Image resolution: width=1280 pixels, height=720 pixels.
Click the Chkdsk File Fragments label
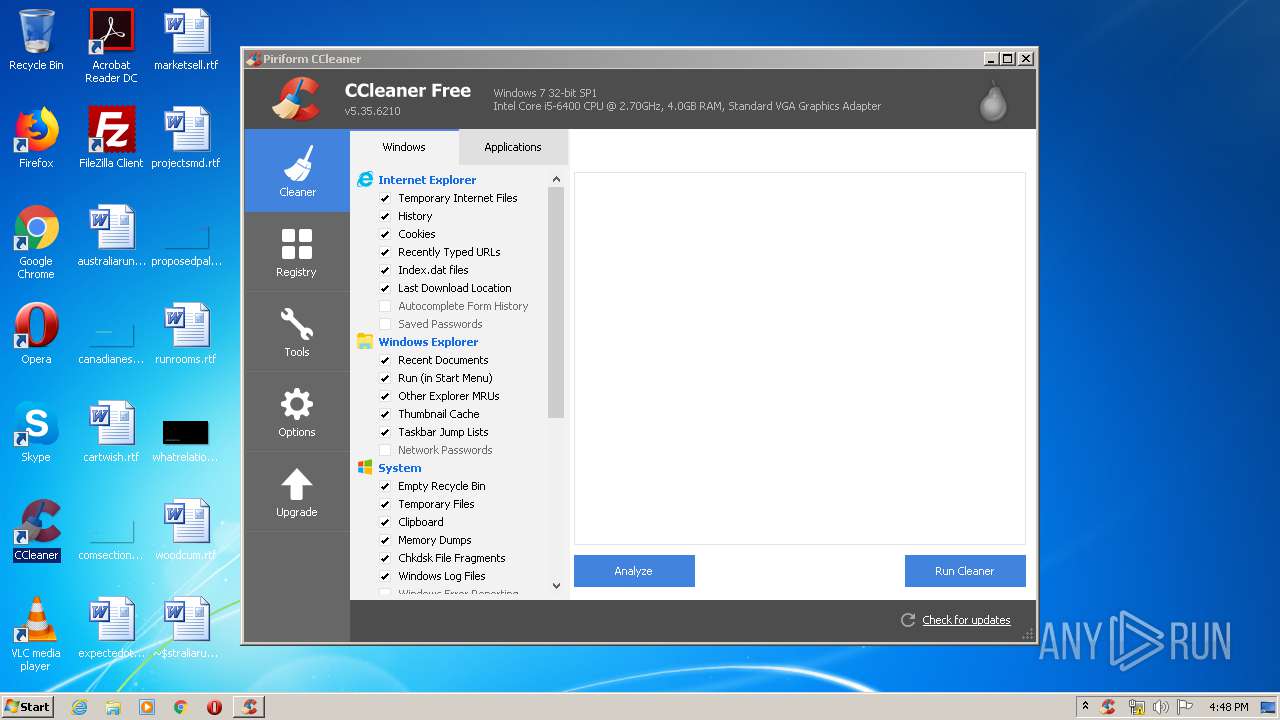[452, 558]
